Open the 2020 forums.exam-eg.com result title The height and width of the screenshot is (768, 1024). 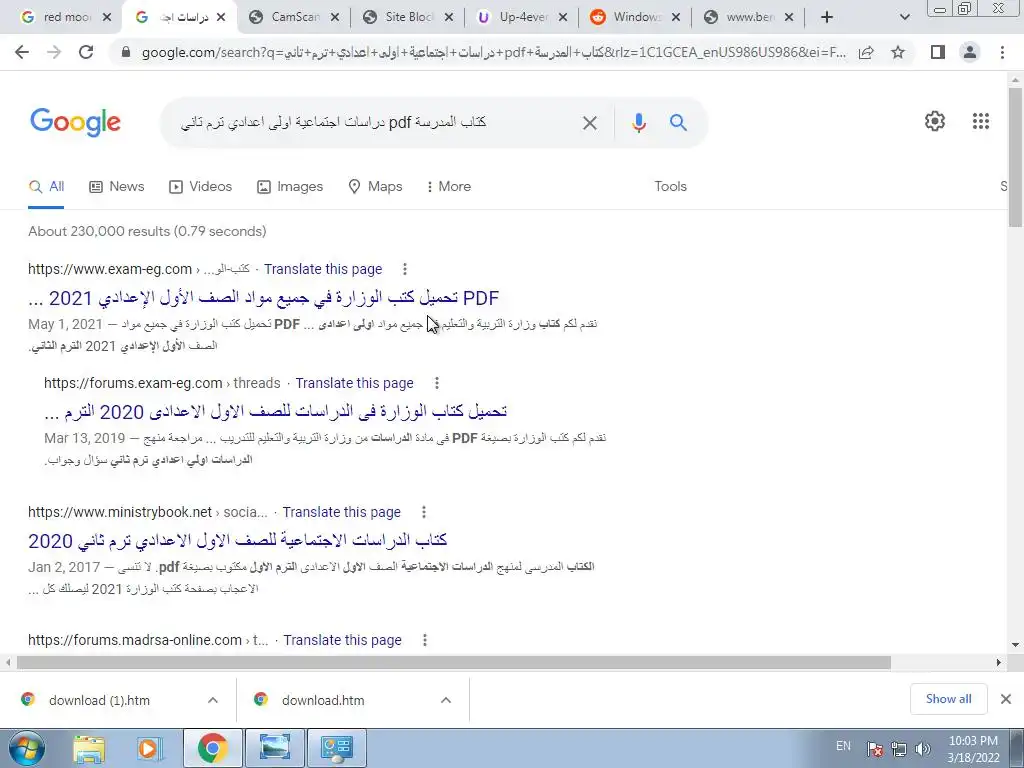(276, 411)
